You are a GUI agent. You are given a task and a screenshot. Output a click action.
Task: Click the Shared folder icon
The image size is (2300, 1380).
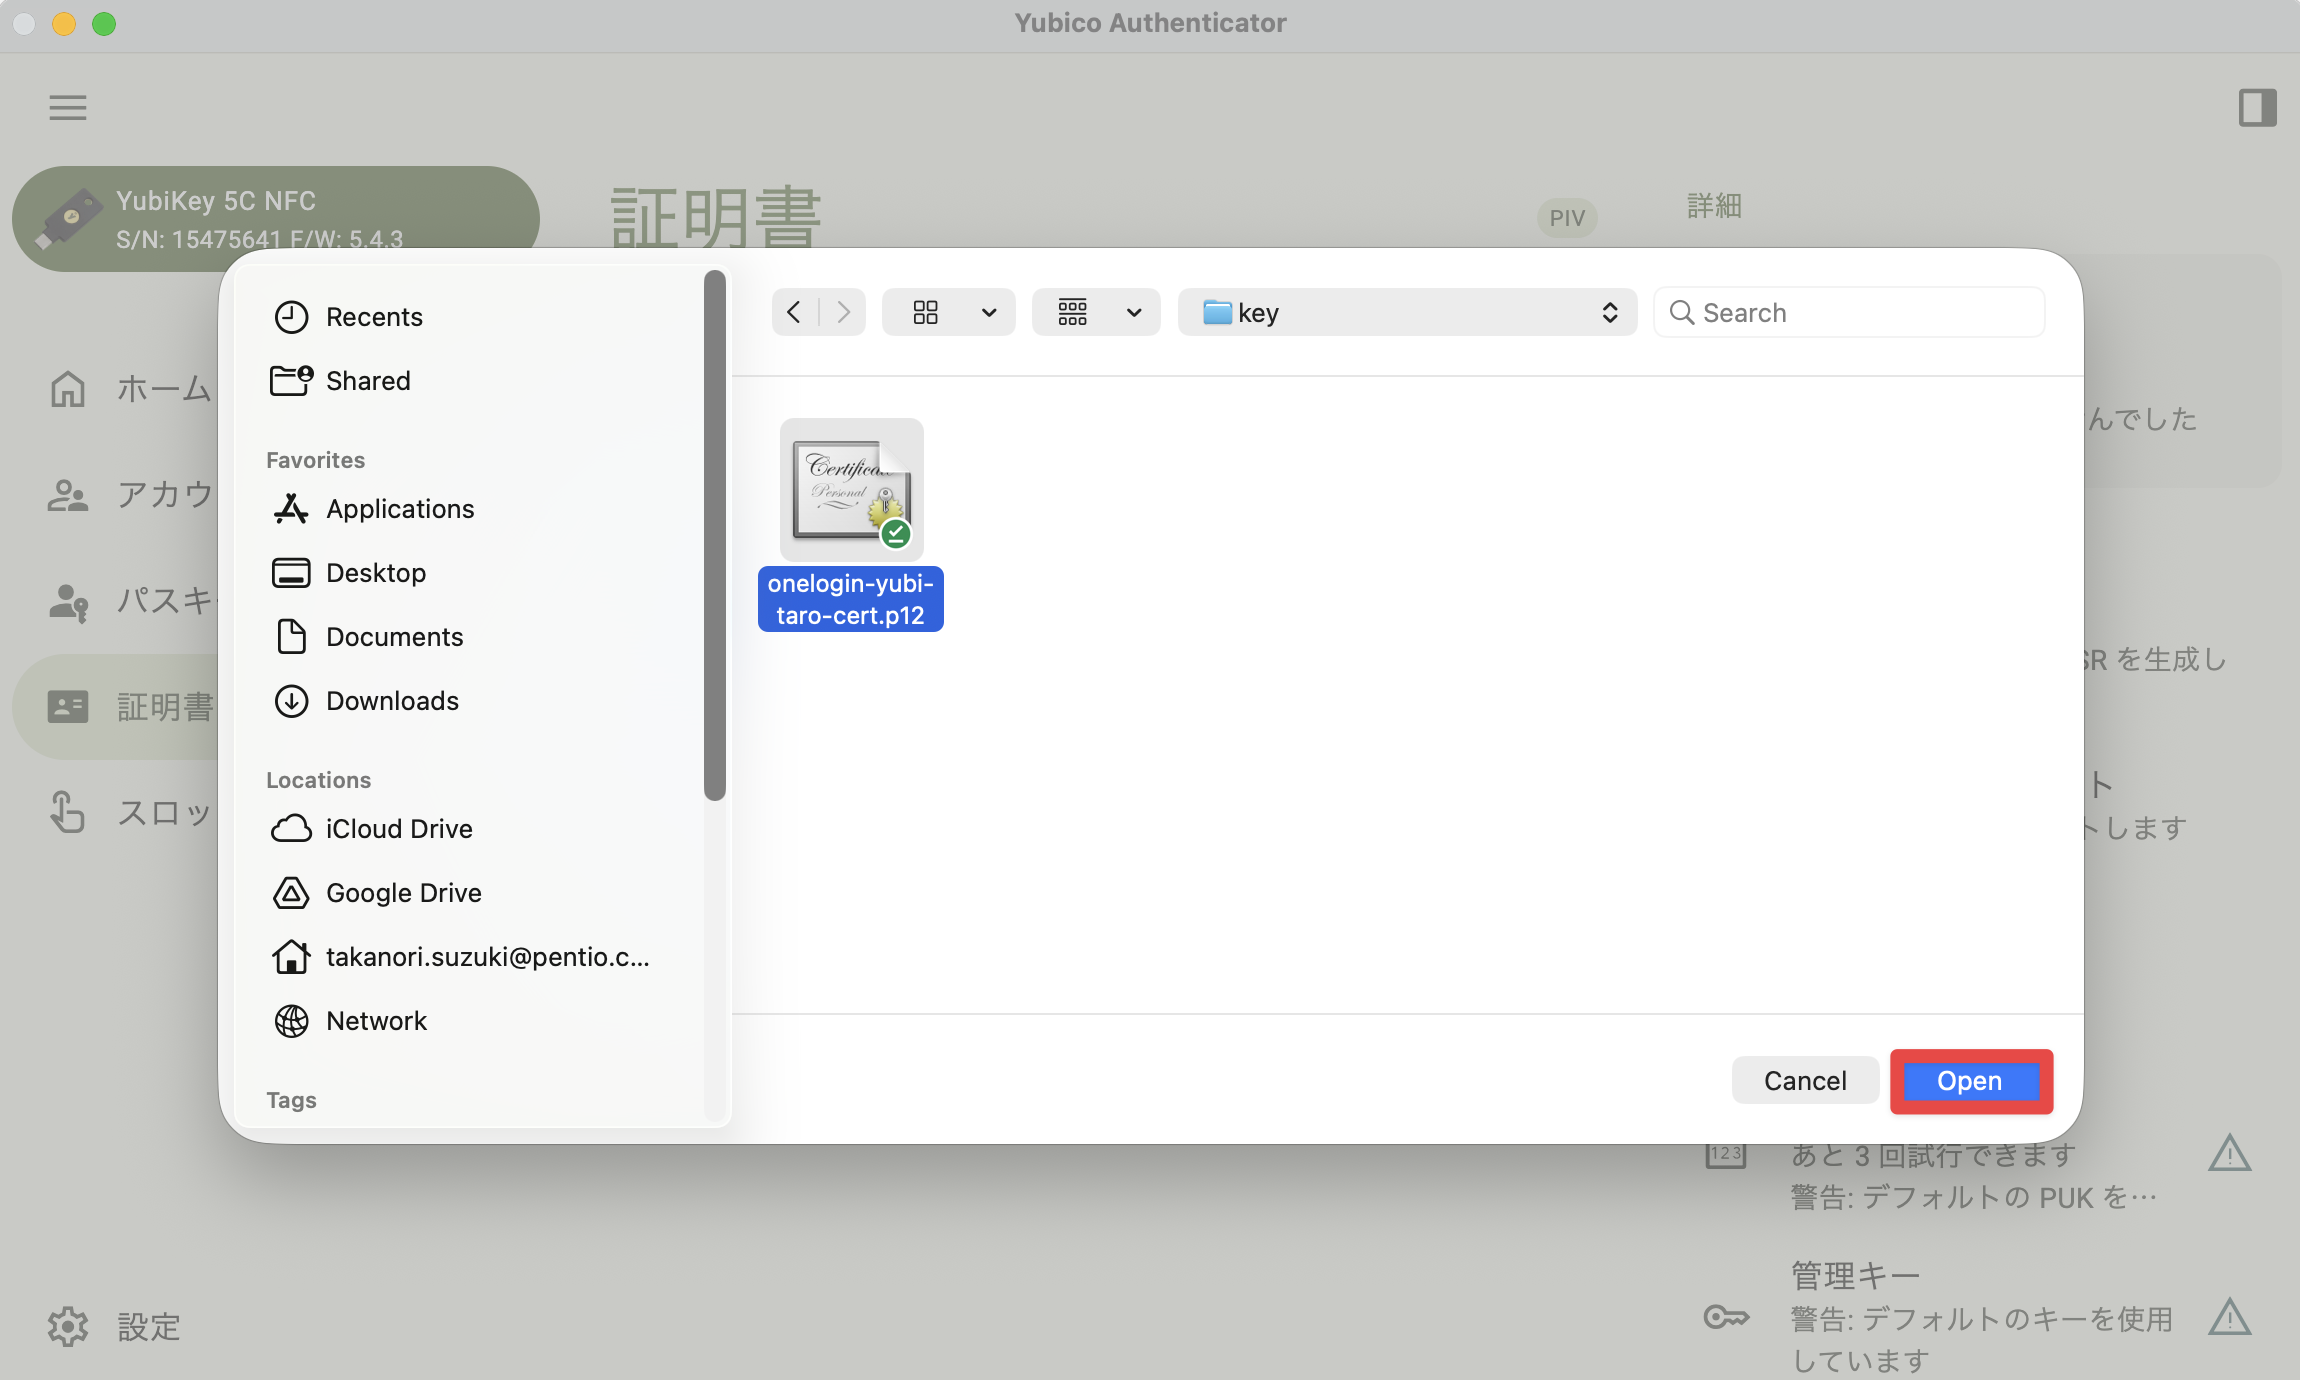pyautogui.click(x=291, y=381)
